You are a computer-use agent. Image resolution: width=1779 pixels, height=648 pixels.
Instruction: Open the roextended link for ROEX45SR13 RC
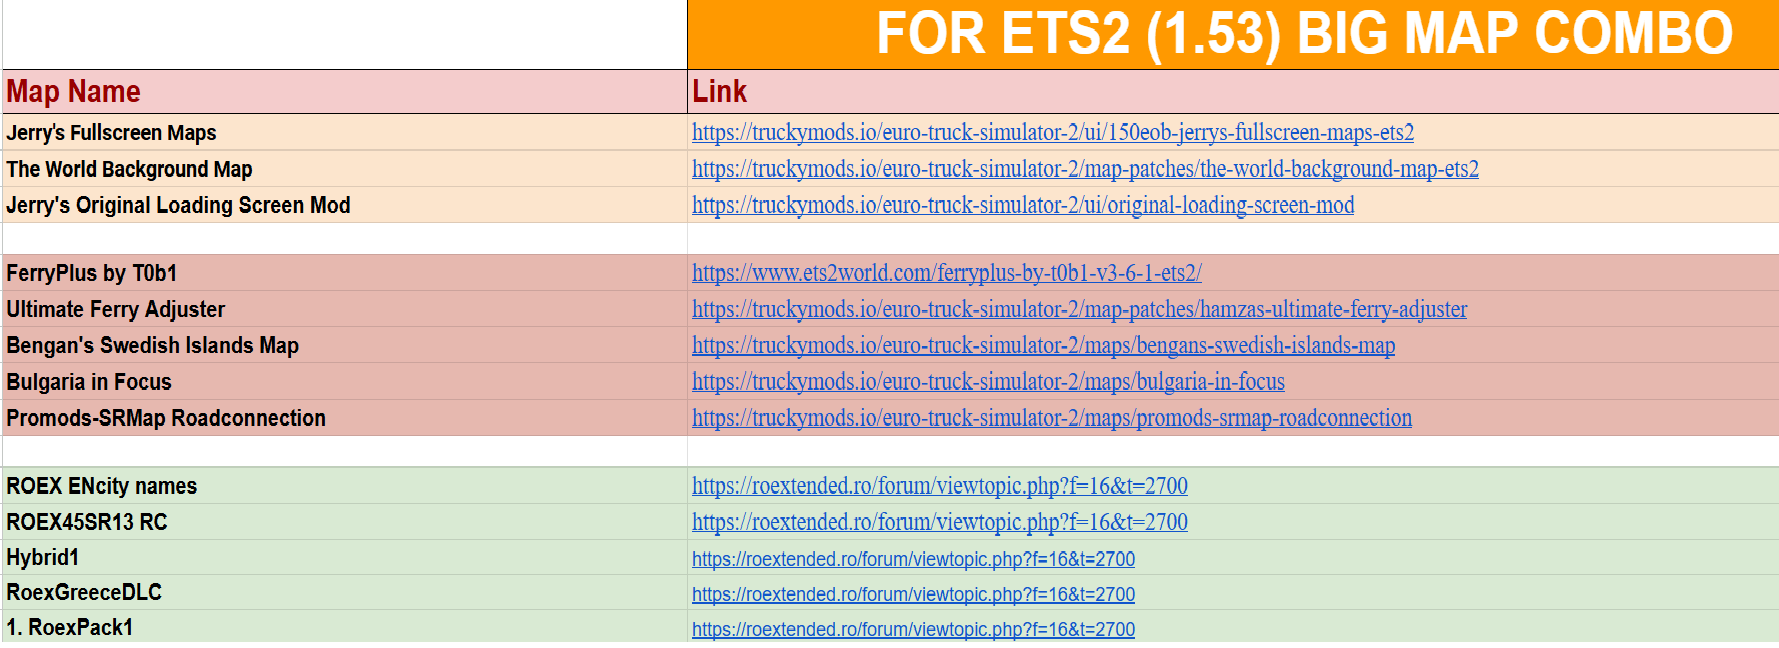click(939, 522)
